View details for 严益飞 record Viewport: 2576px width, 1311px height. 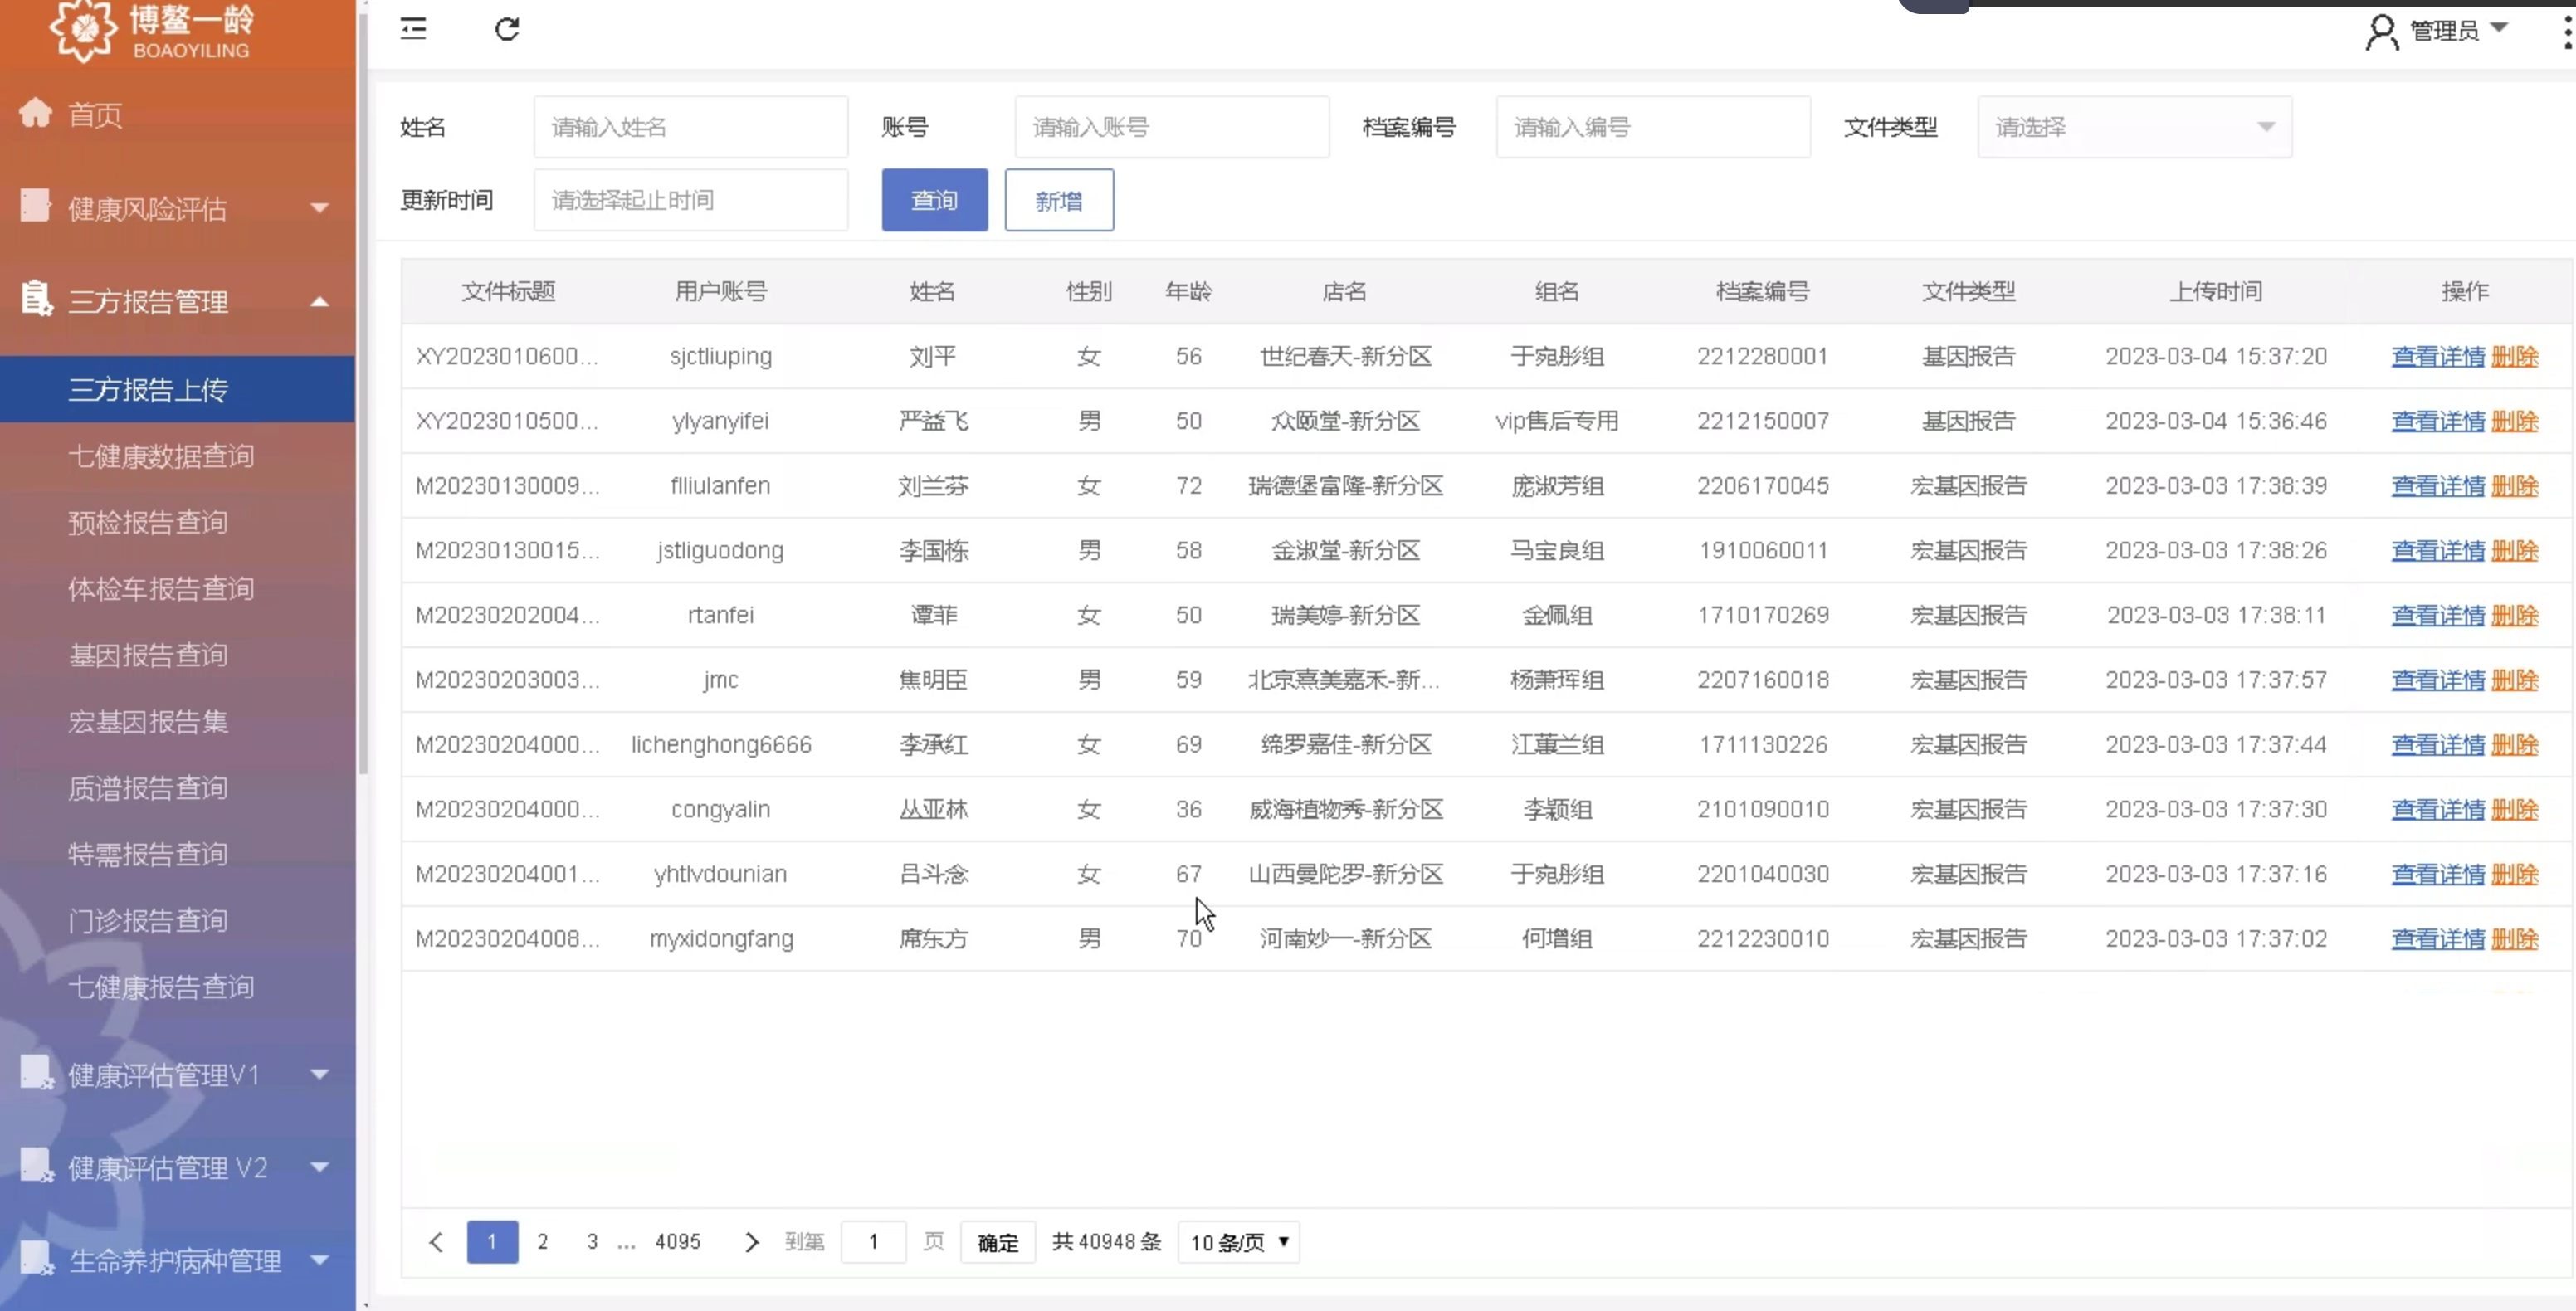click(x=2438, y=421)
